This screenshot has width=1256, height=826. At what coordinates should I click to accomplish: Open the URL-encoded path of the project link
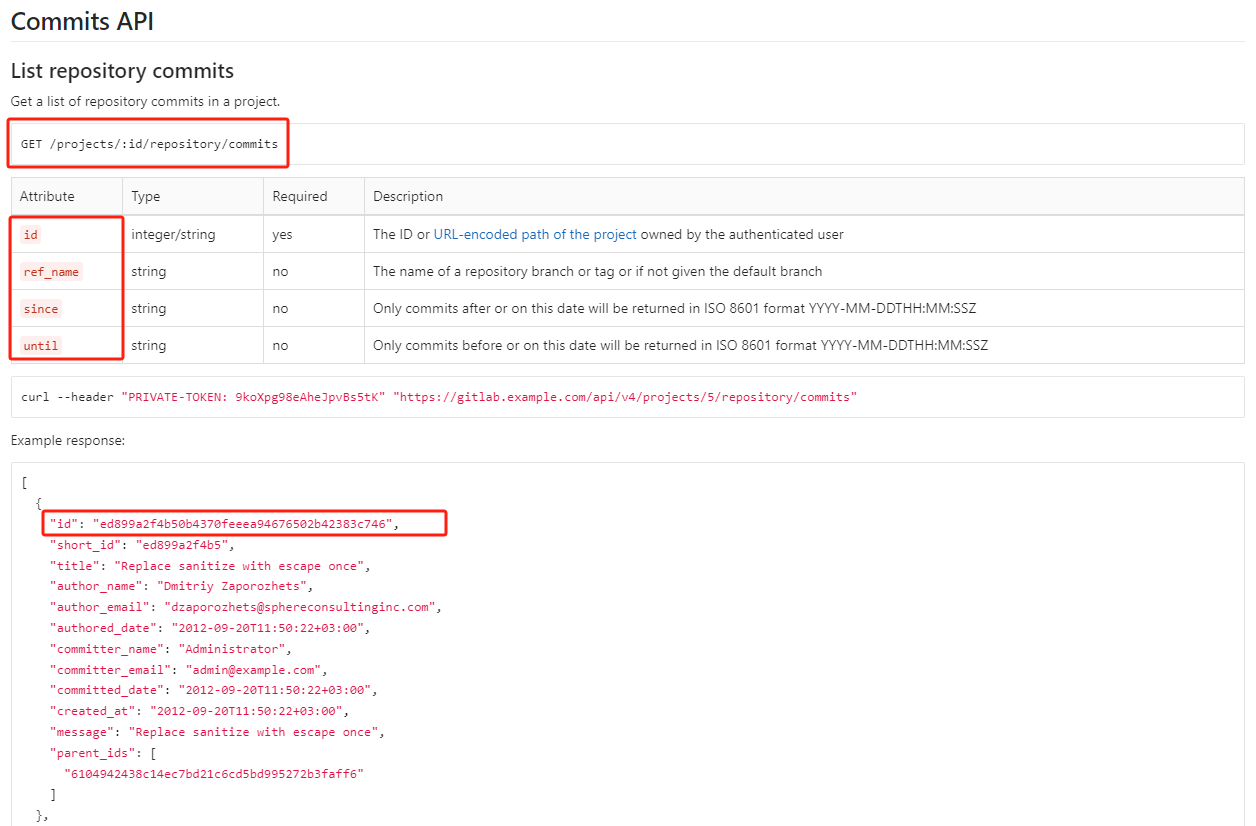(535, 234)
